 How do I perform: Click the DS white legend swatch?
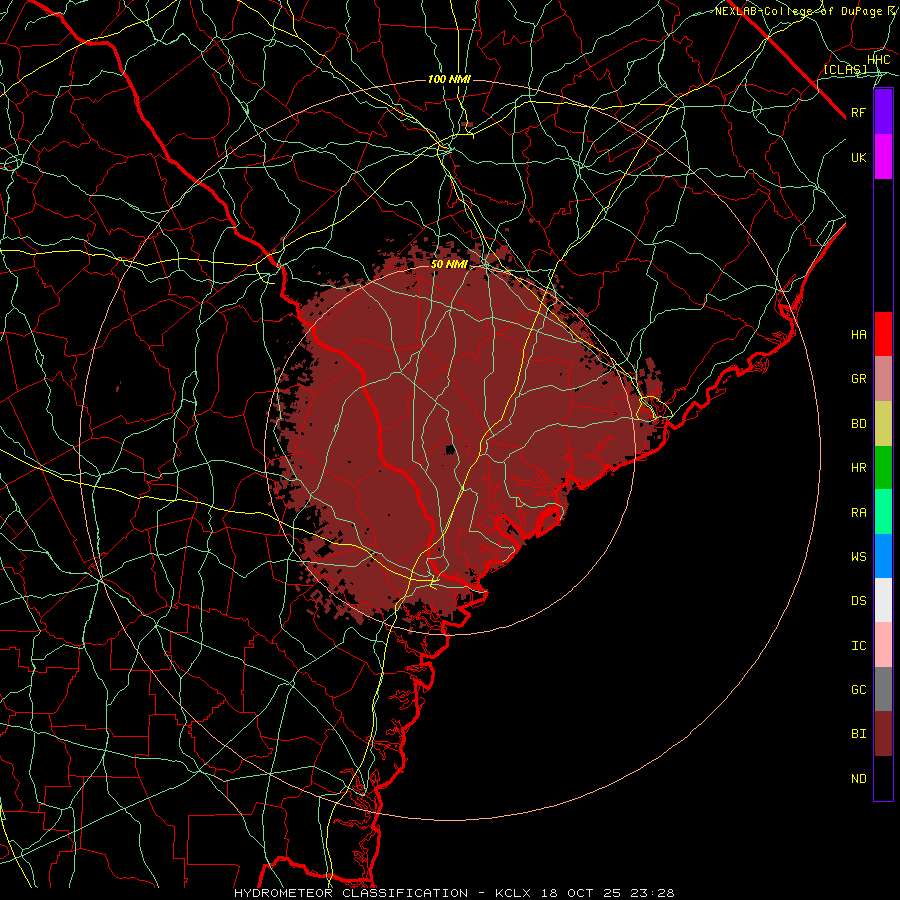pos(883,600)
